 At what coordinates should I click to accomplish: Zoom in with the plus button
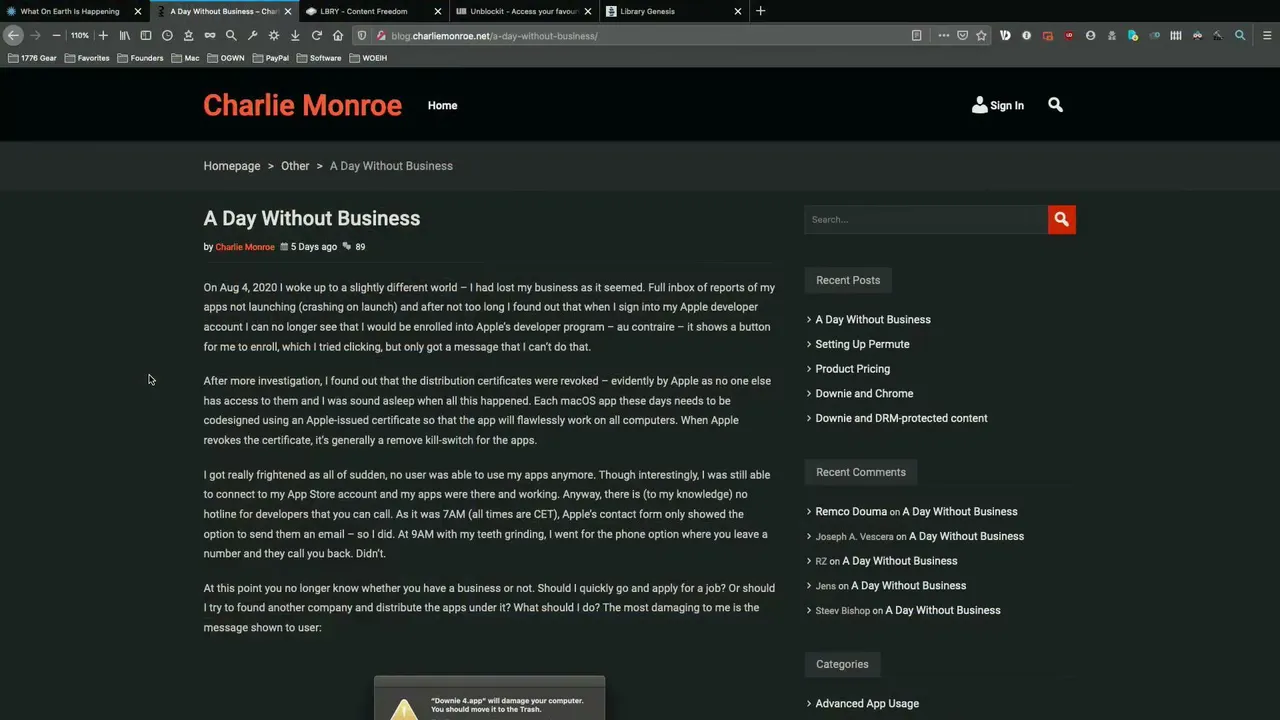102,35
